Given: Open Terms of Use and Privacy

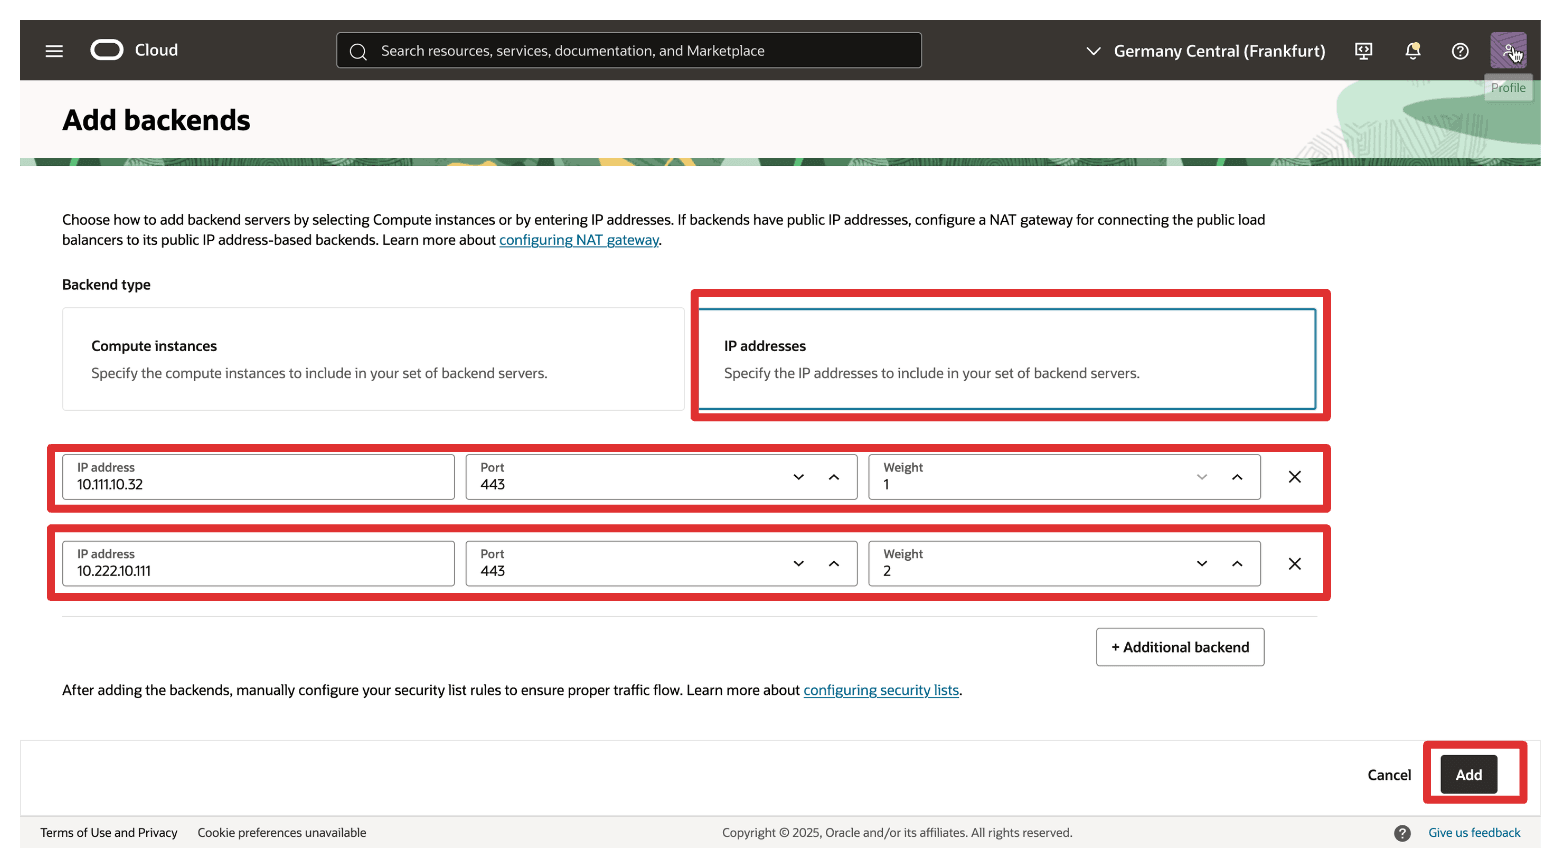Looking at the screenshot, I should pyautogui.click(x=109, y=833).
